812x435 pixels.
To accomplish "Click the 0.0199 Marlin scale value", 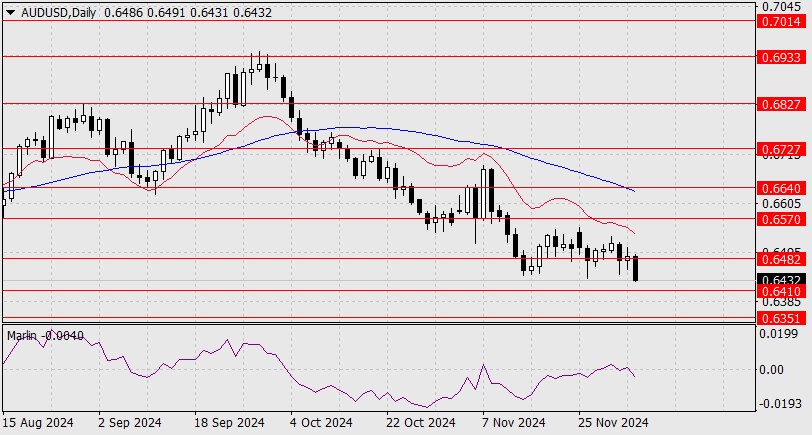I will (x=780, y=334).
